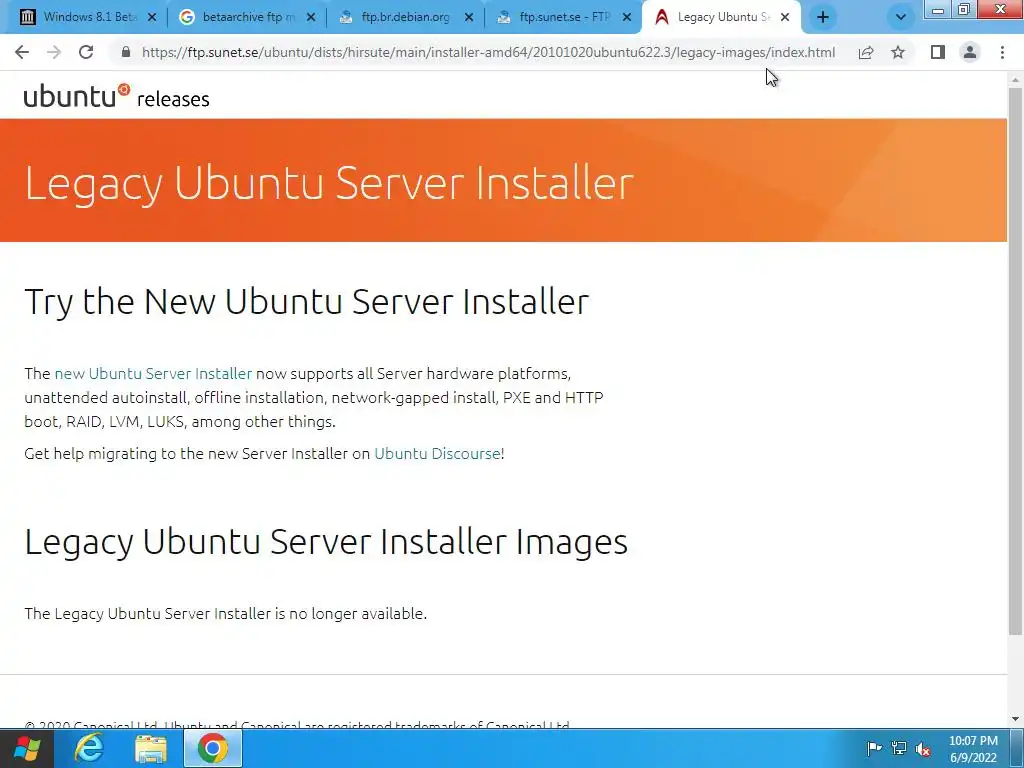1024x768 pixels.
Task: Click the forward navigation arrow
Action: pos(54,52)
